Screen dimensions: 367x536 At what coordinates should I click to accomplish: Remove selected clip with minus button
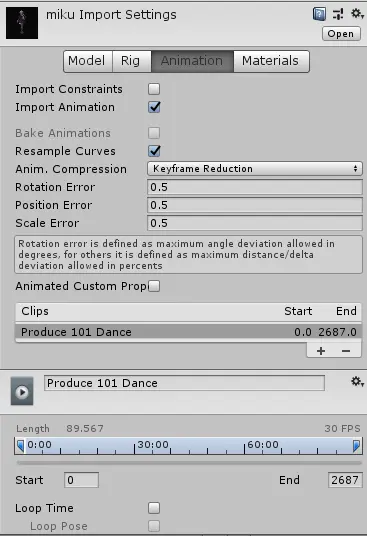pos(346,351)
